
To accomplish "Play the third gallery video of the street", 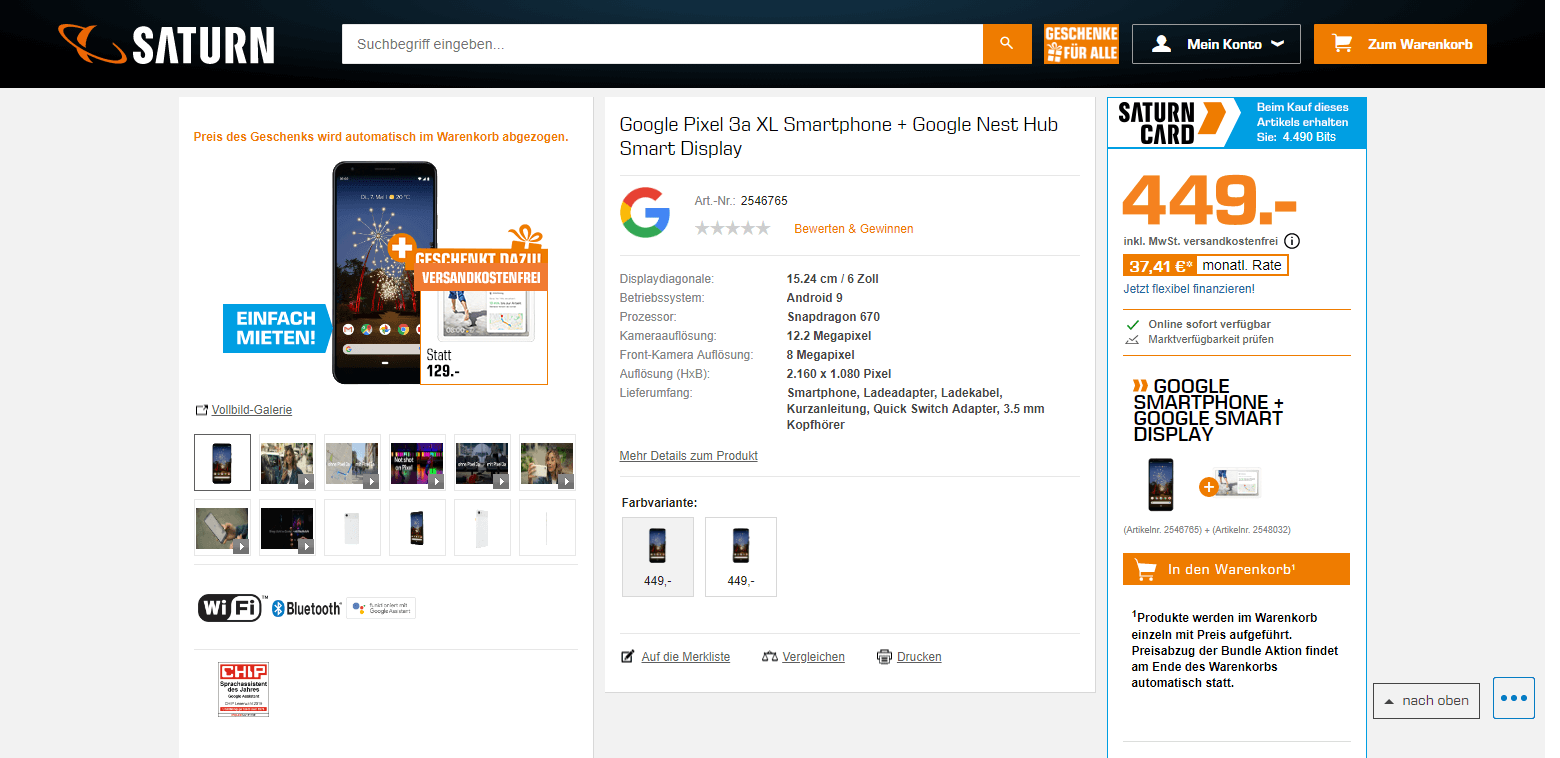I will (x=352, y=462).
